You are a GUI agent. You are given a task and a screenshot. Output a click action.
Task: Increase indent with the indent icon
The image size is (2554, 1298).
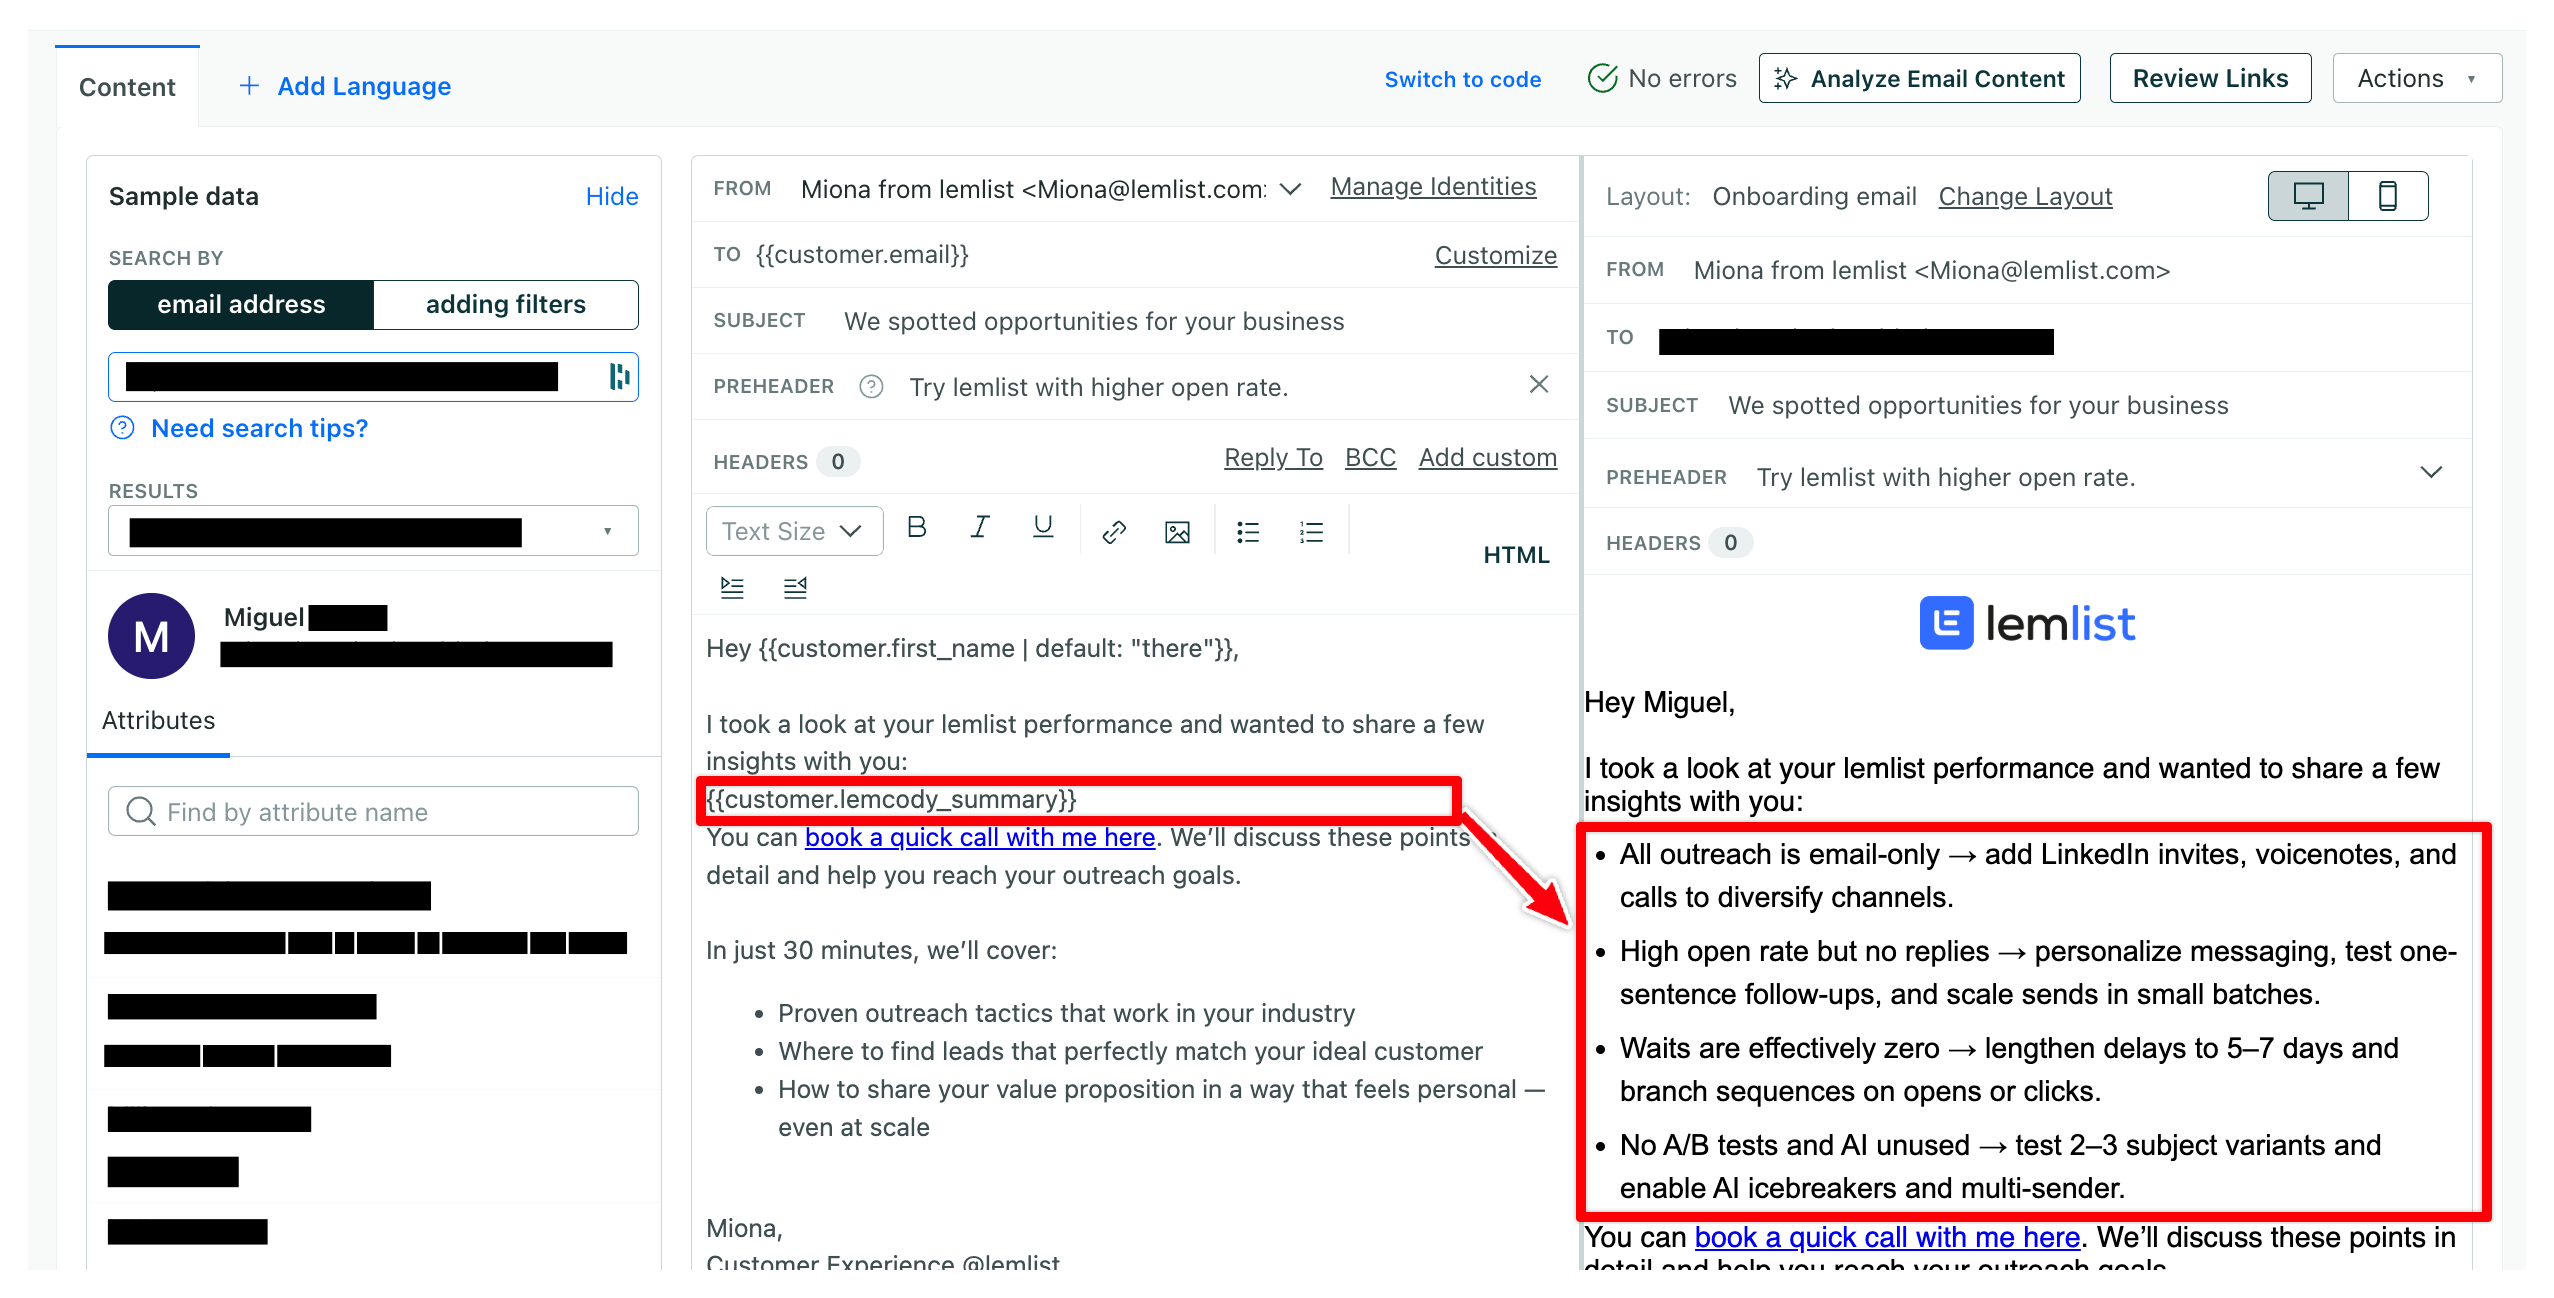coord(732,588)
